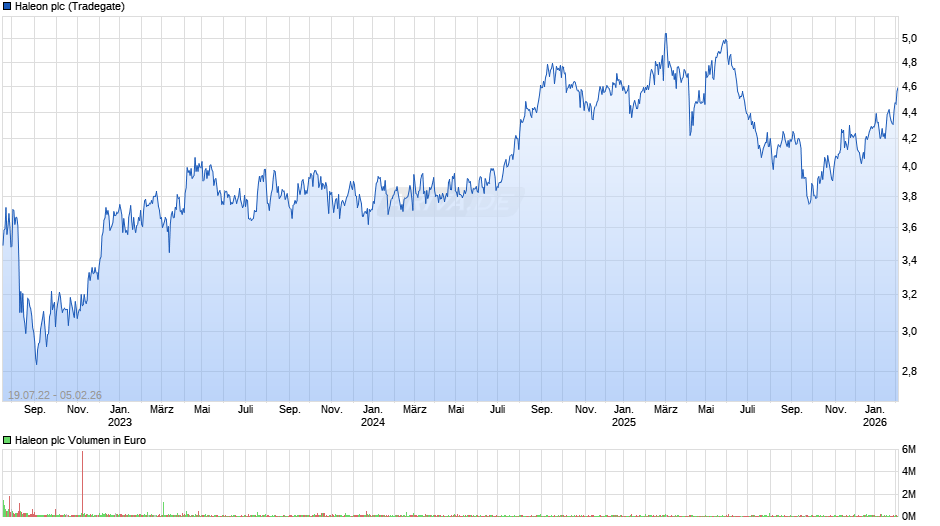The width and height of the screenshot is (940, 526).
Task: Click the 3,2 price axis label
Action: click(x=909, y=294)
